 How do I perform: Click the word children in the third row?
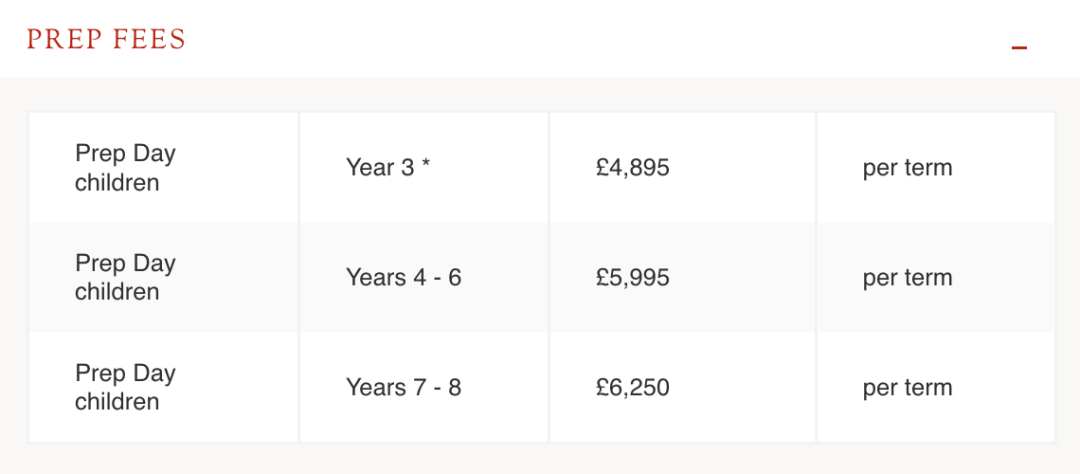[117, 402]
